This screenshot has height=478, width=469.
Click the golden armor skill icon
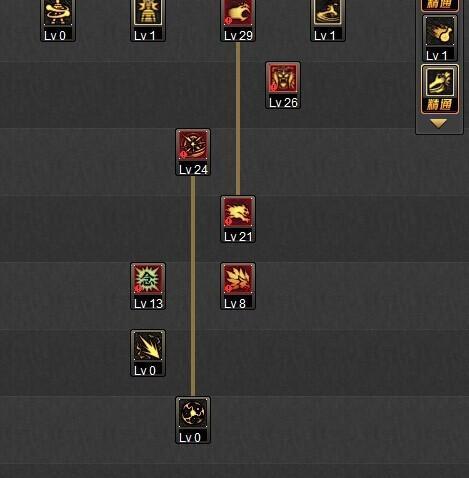click(148, 12)
